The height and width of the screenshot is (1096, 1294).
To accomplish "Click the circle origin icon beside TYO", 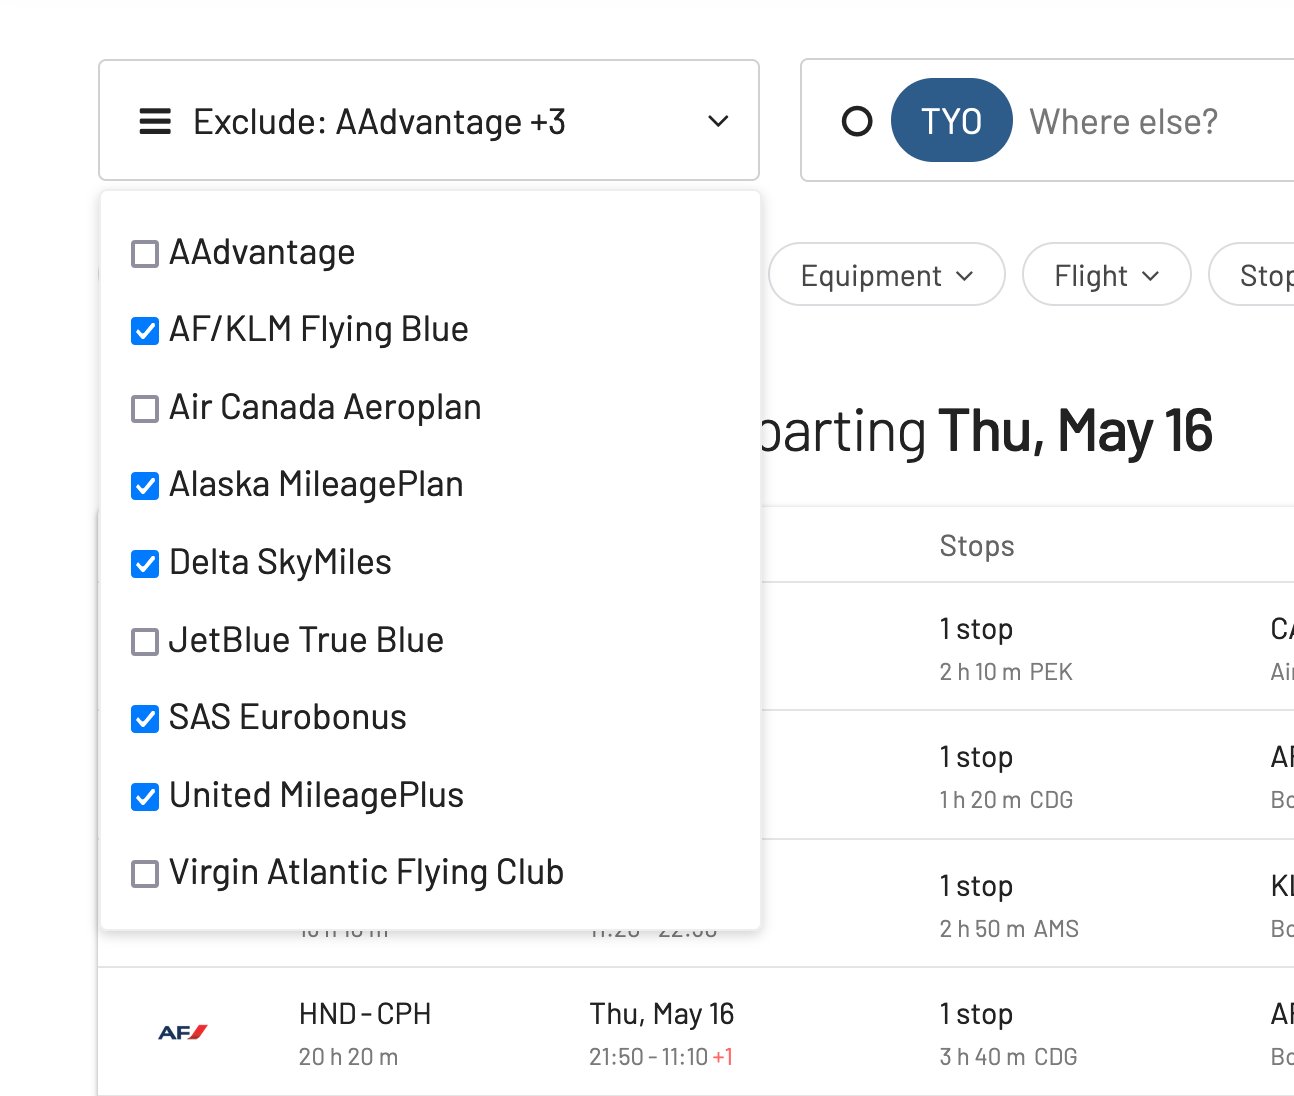I will (857, 122).
